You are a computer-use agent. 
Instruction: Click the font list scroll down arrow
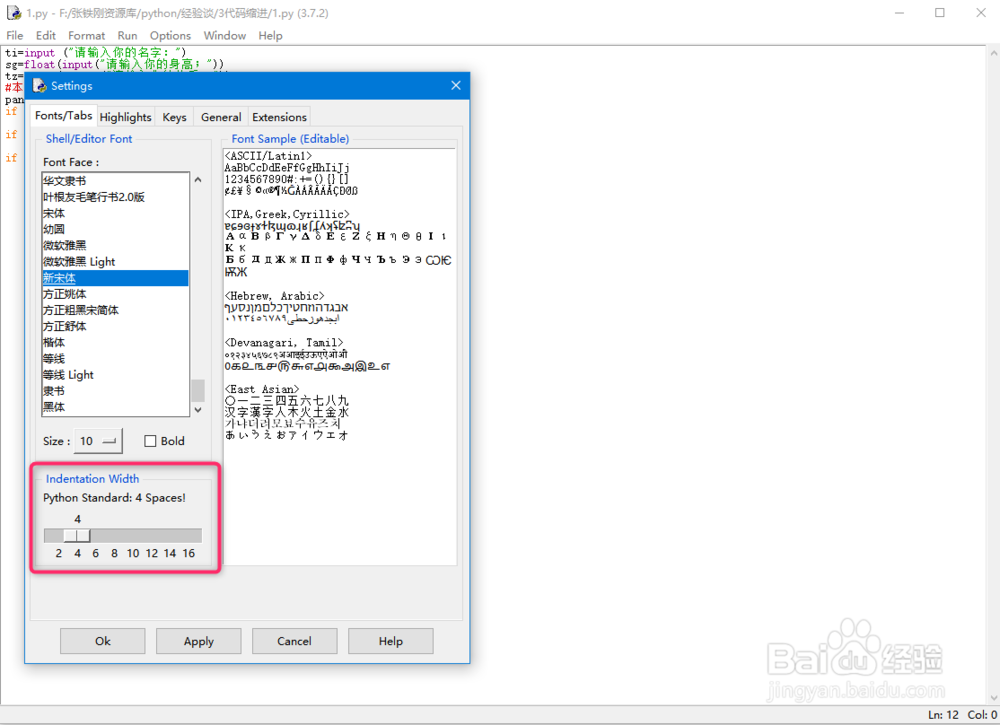pyautogui.click(x=198, y=409)
